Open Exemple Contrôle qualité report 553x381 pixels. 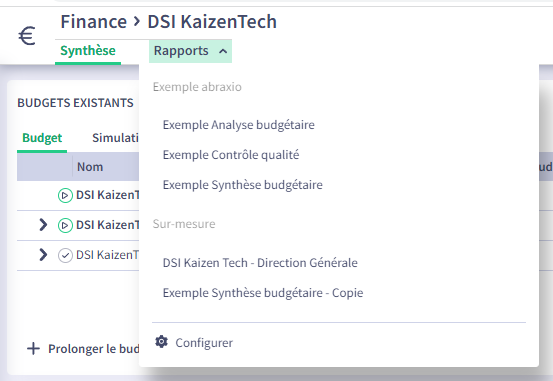click(x=231, y=155)
